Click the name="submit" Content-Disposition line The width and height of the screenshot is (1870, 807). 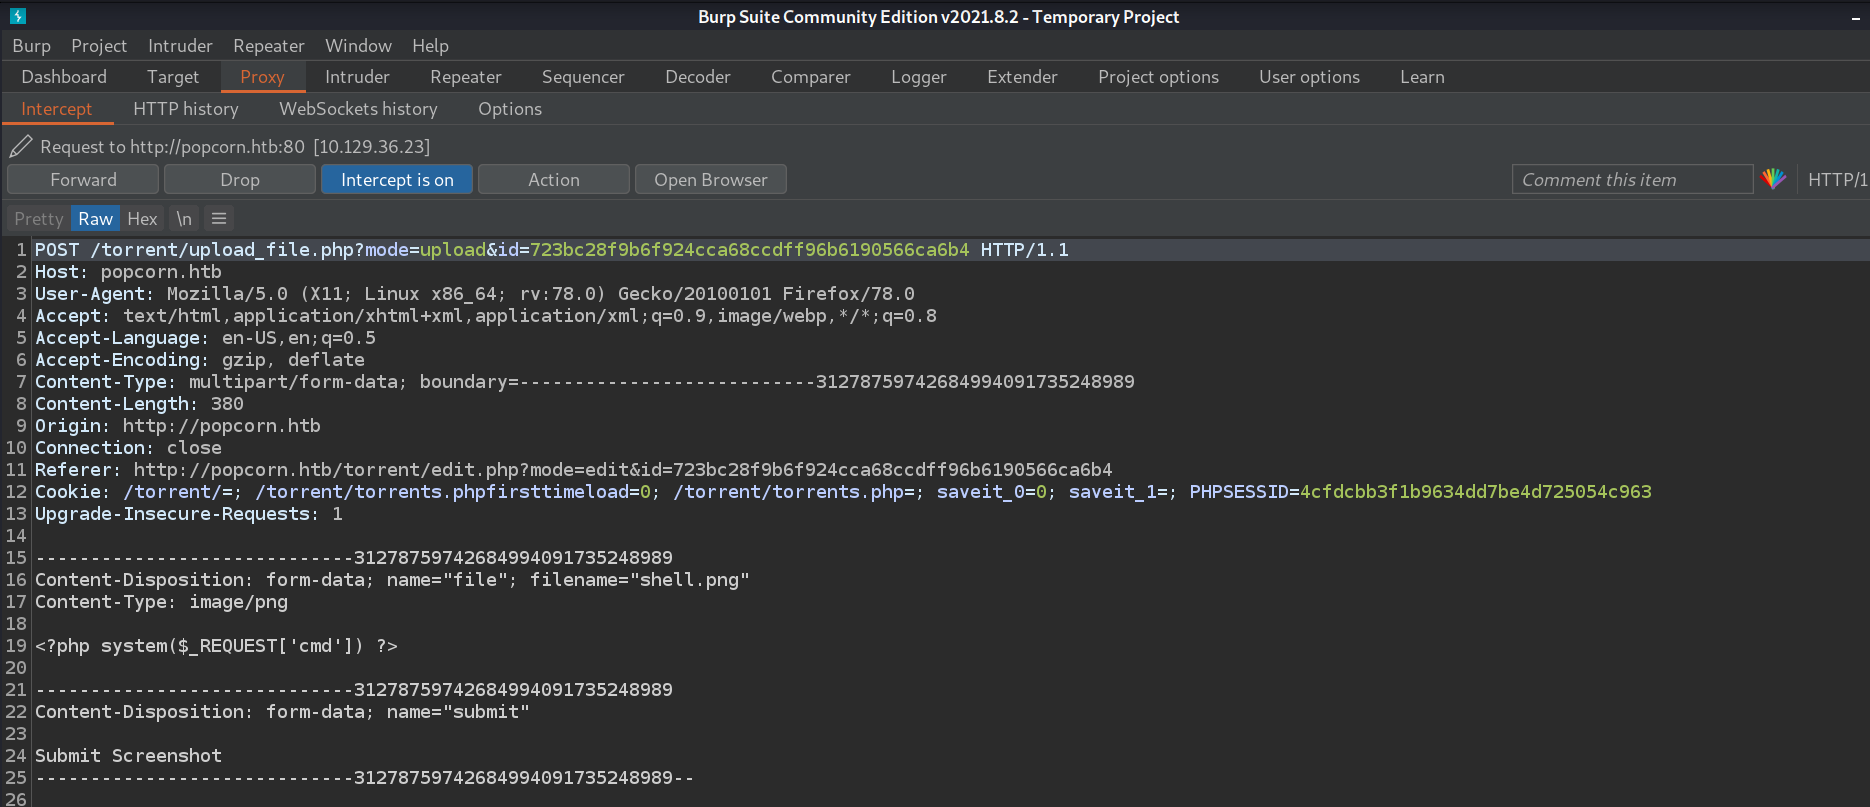(x=282, y=712)
